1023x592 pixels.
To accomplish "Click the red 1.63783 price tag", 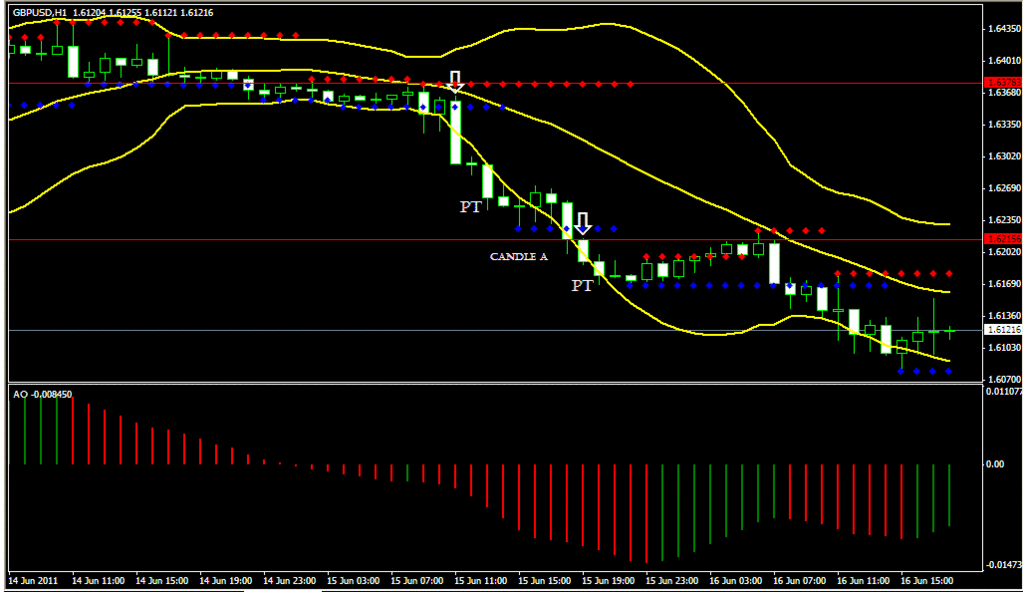I will [x=1003, y=83].
